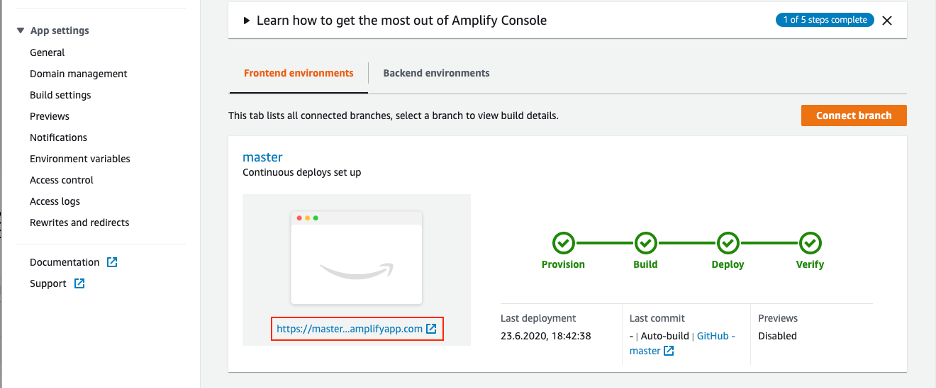Click the Deploy step checkmark
The height and width of the screenshot is (388, 936).
(728, 243)
